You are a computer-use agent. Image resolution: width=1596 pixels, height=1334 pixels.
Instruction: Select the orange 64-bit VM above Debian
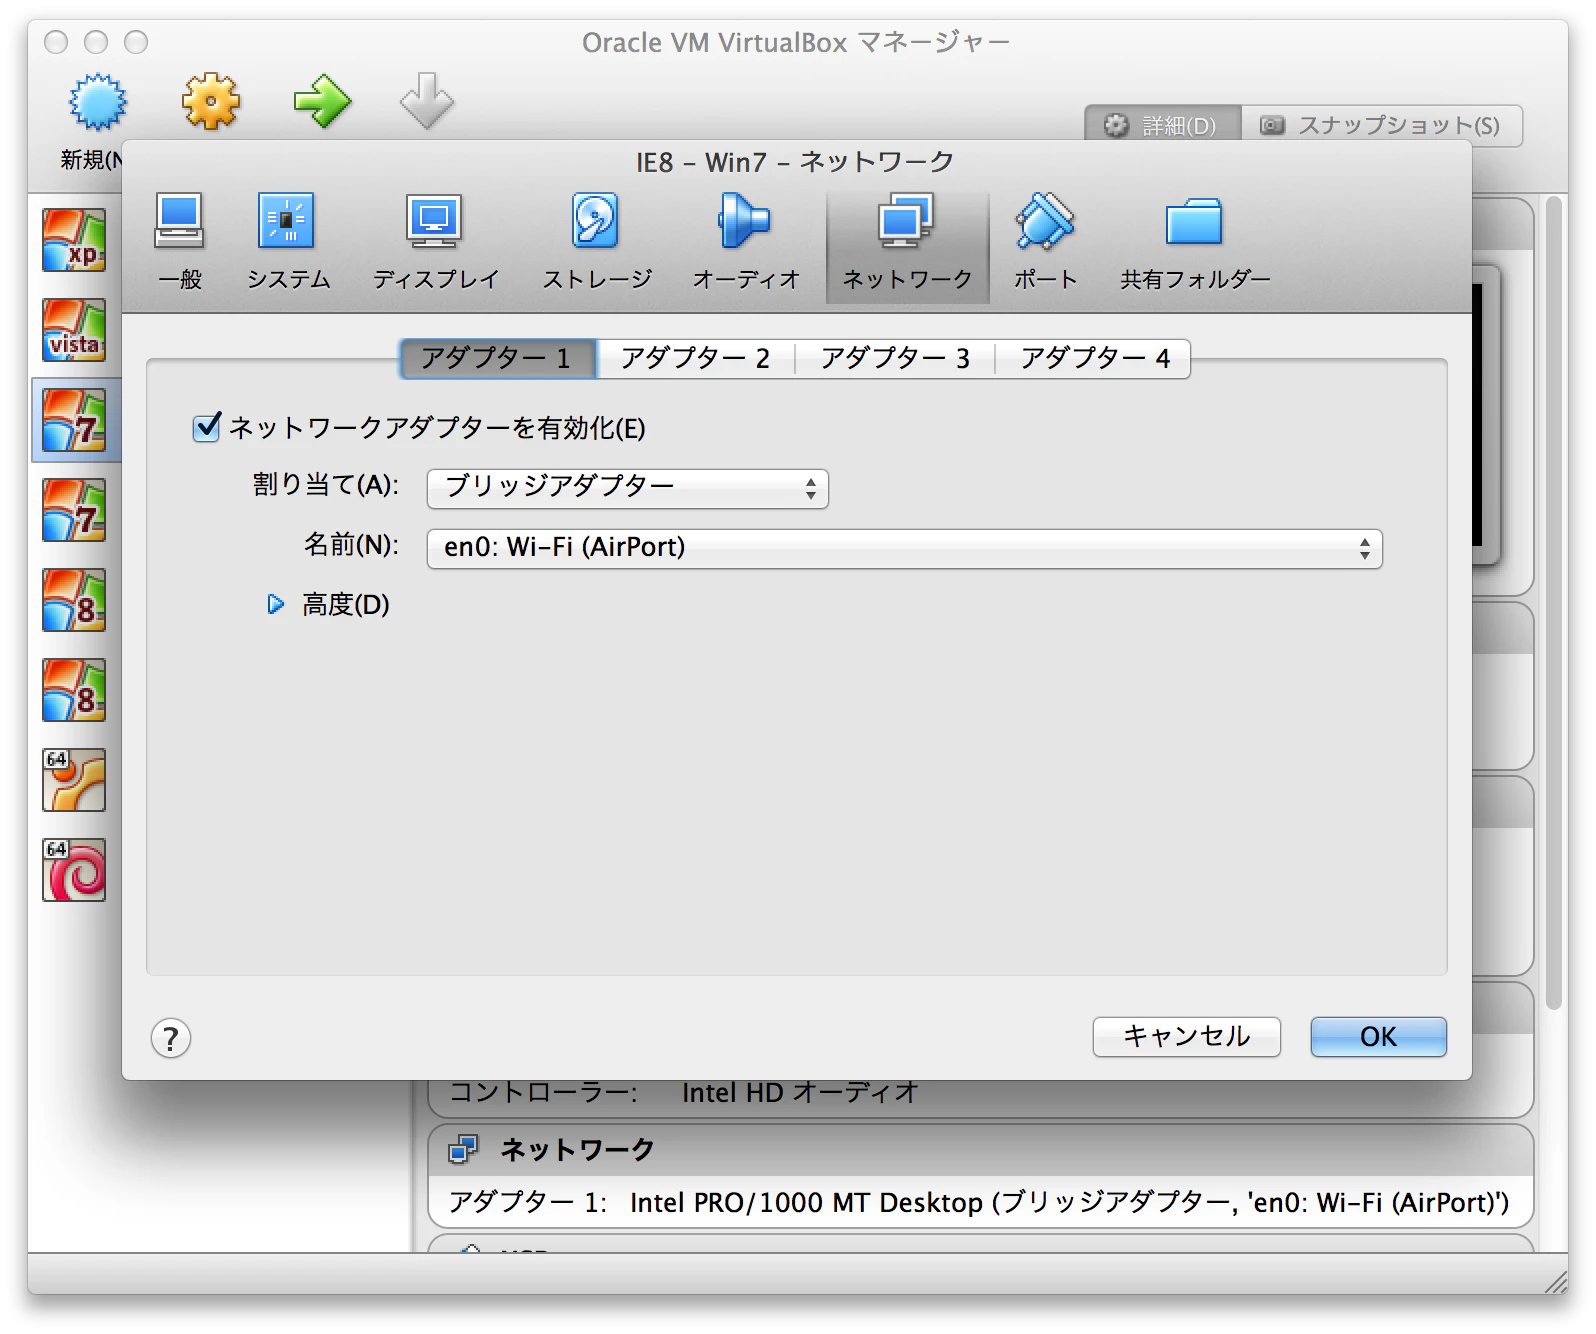74,780
